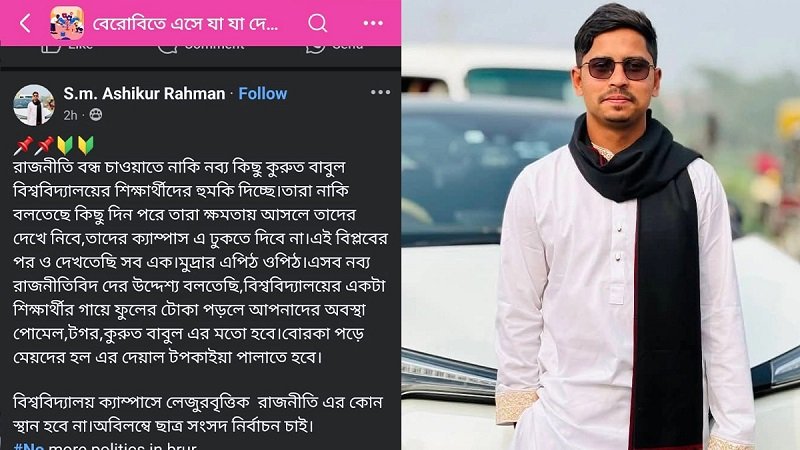Open the group avatar icon in header

(67, 23)
